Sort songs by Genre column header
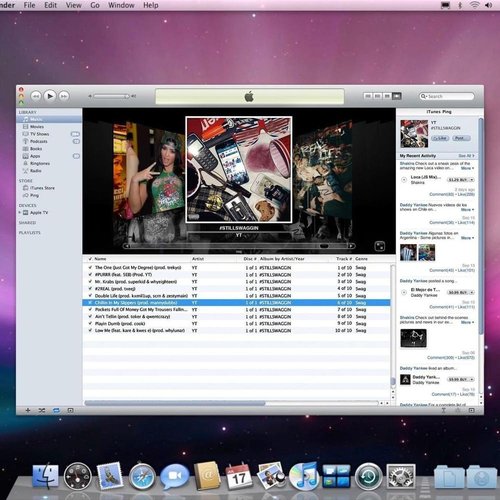The width and height of the screenshot is (500, 500). [x=371, y=259]
